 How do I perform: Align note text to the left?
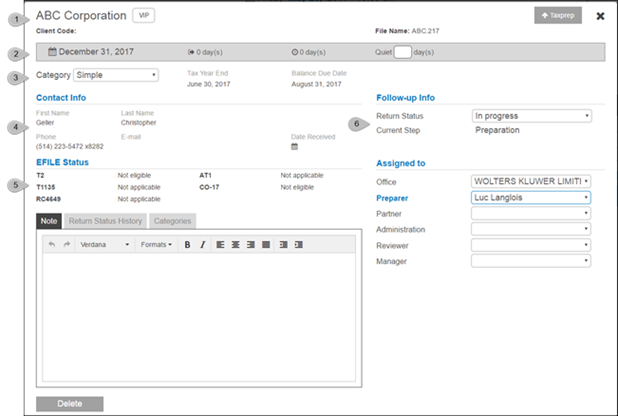pyautogui.click(x=220, y=244)
